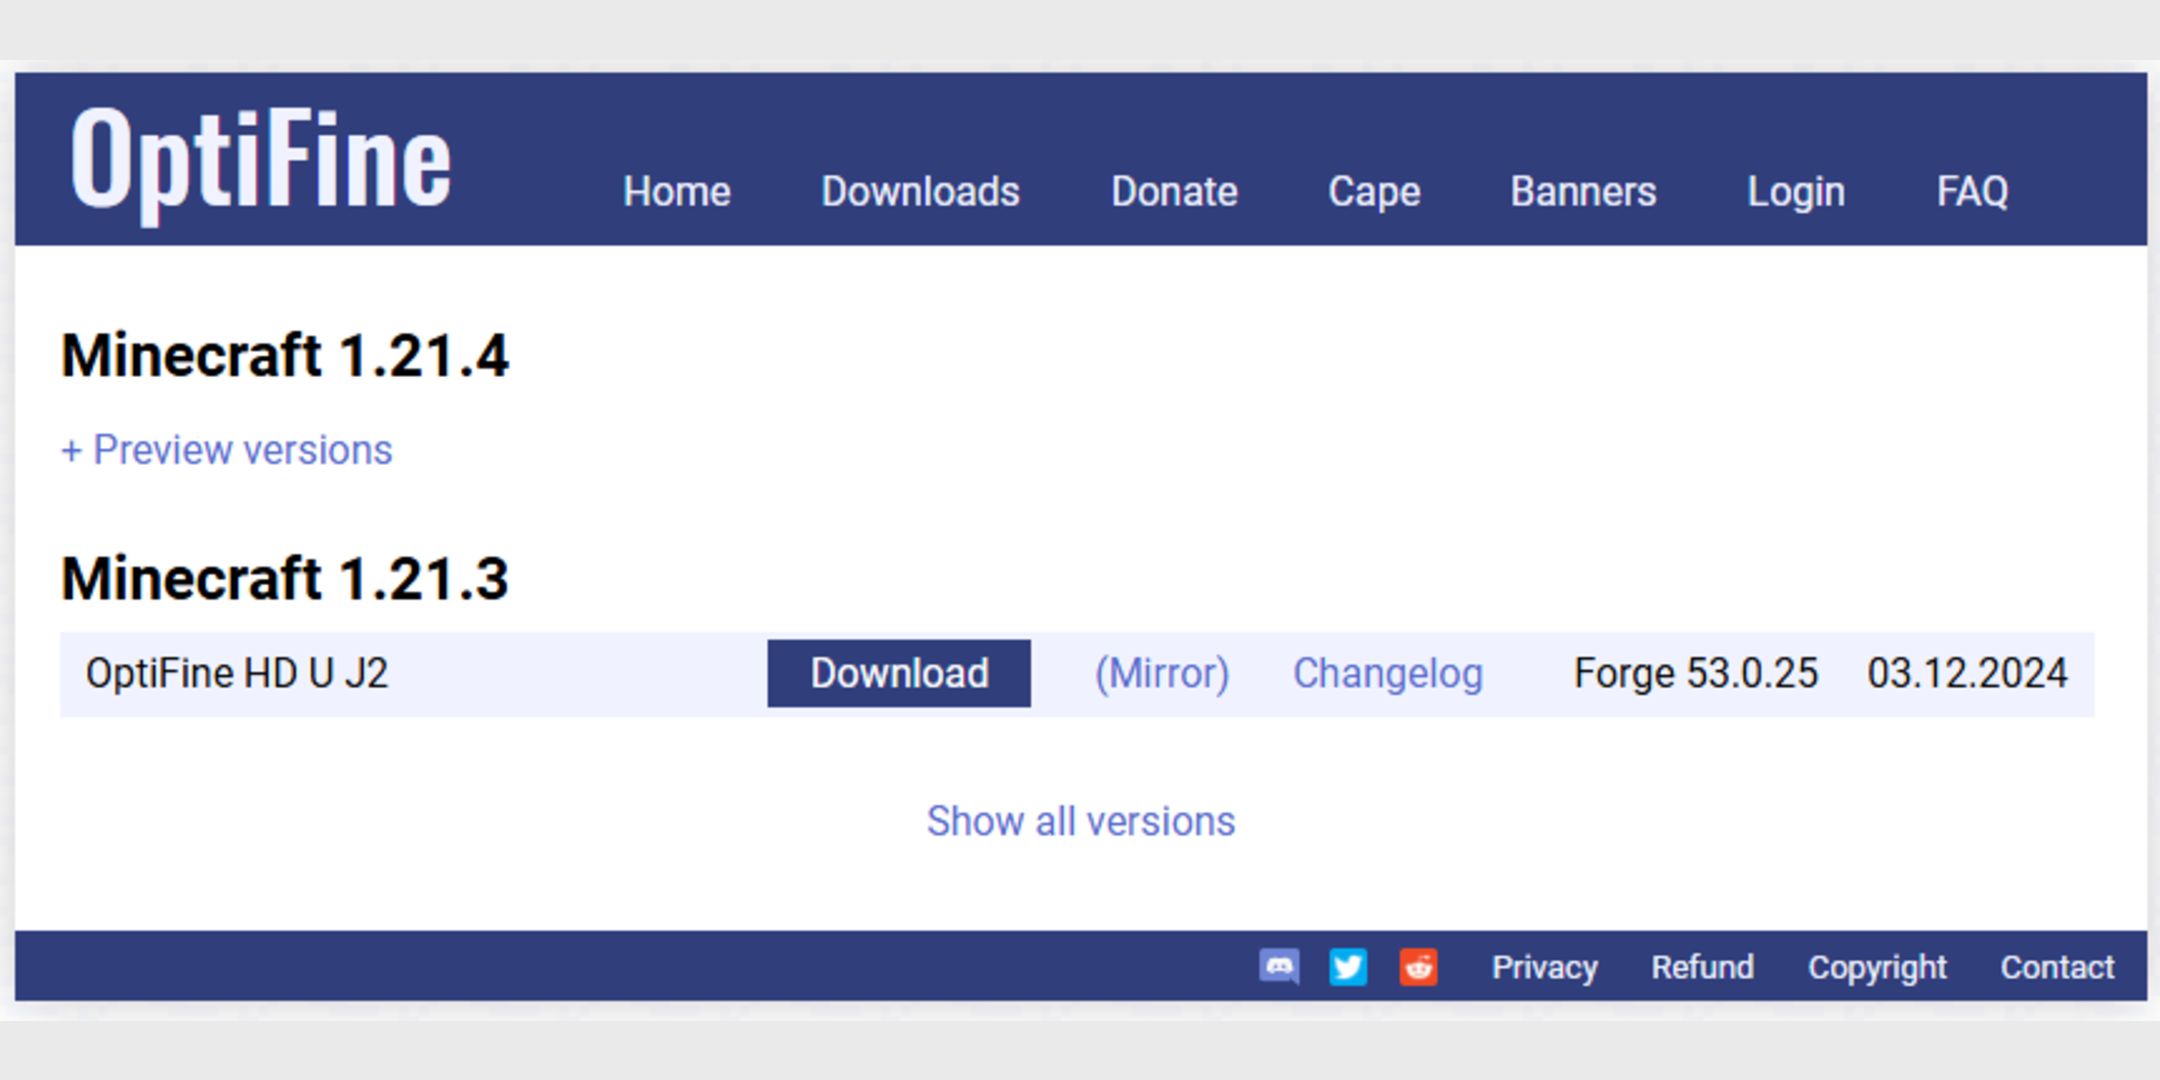2160x1080 pixels.
Task: Navigate to the Home page
Action: pos(674,193)
